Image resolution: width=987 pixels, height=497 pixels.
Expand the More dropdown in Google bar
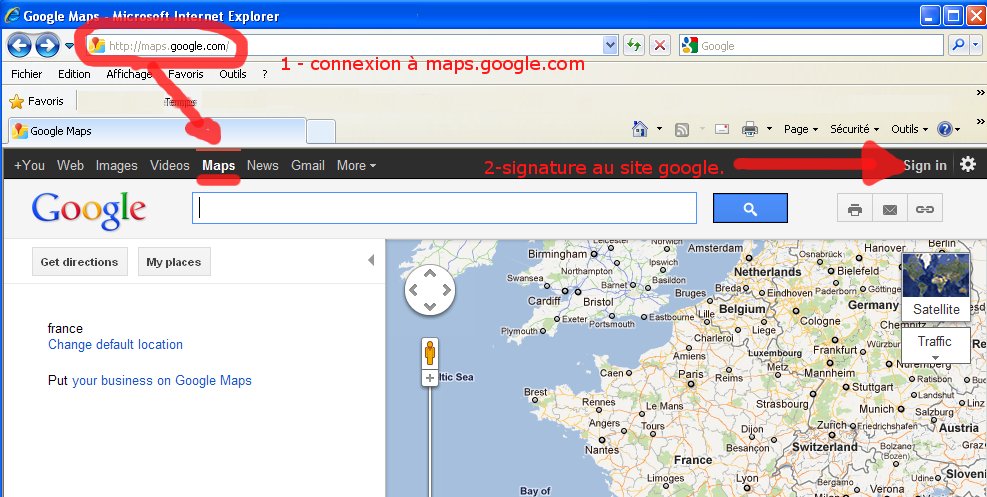(356, 165)
